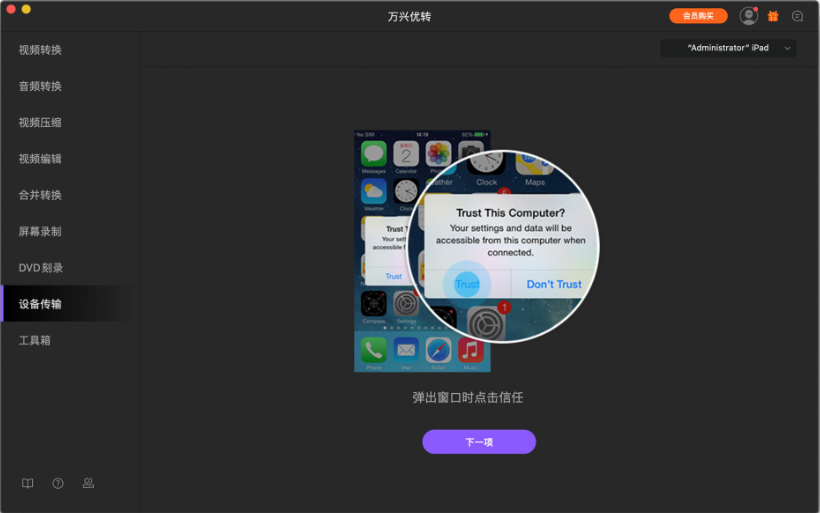Open the user account avatar icon
The height and width of the screenshot is (513, 820).
tap(748, 16)
